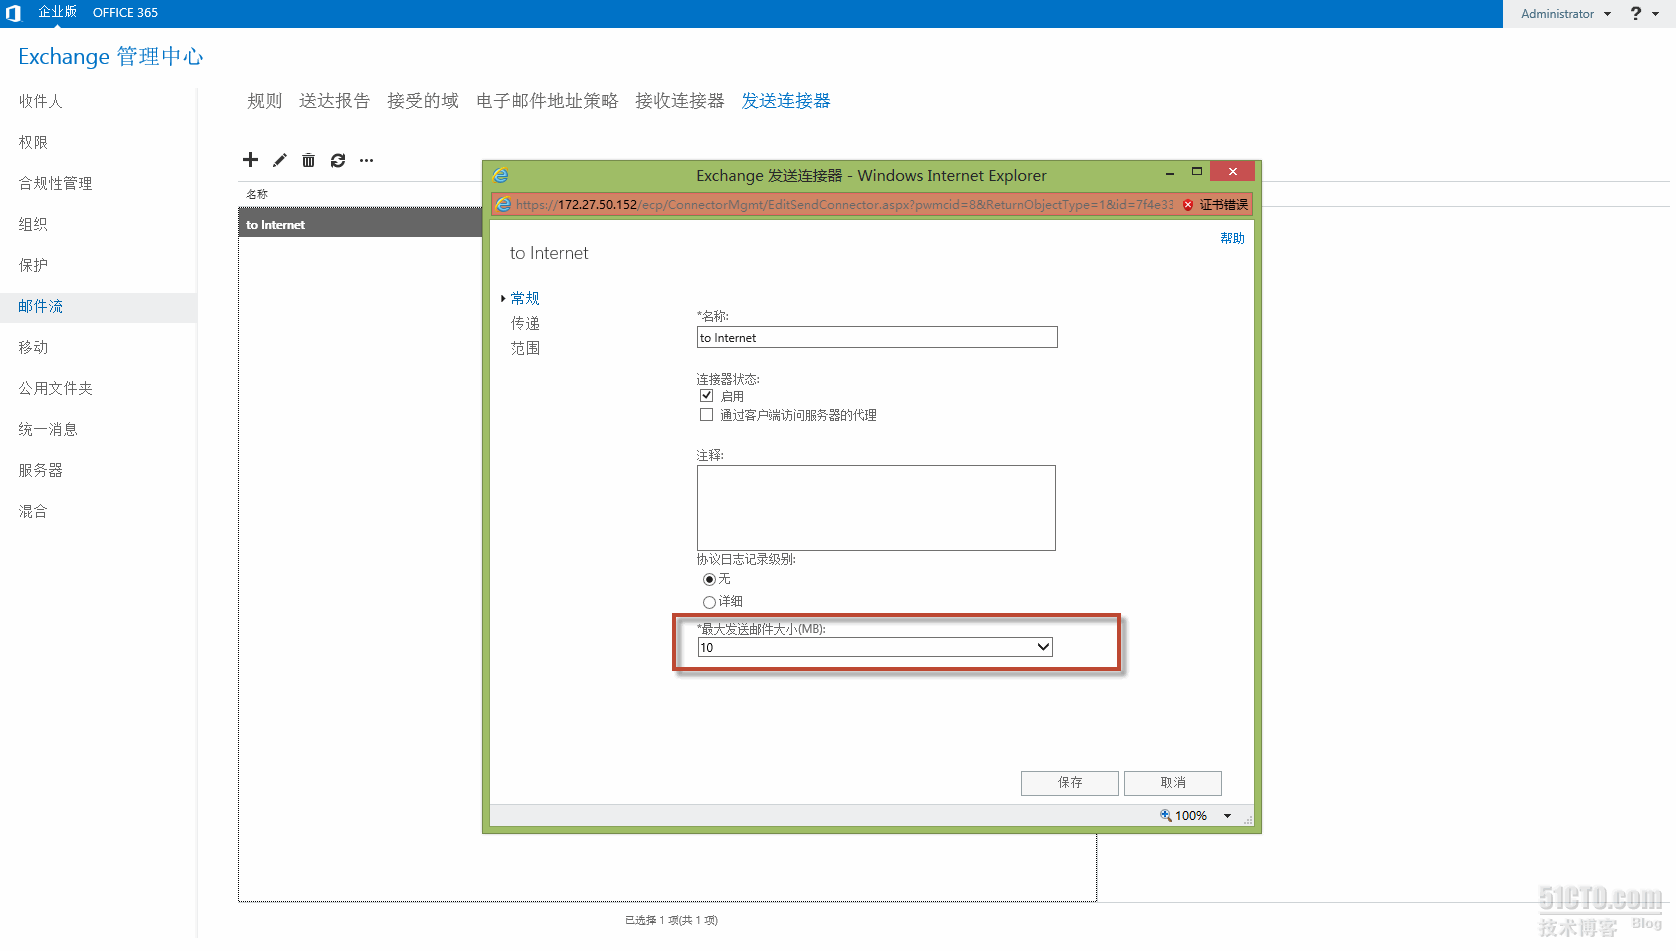Viewport: 1676px width, 951px height.
Task: Switch to the 电子邮件地址策略 tab
Action: click(x=547, y=101)
